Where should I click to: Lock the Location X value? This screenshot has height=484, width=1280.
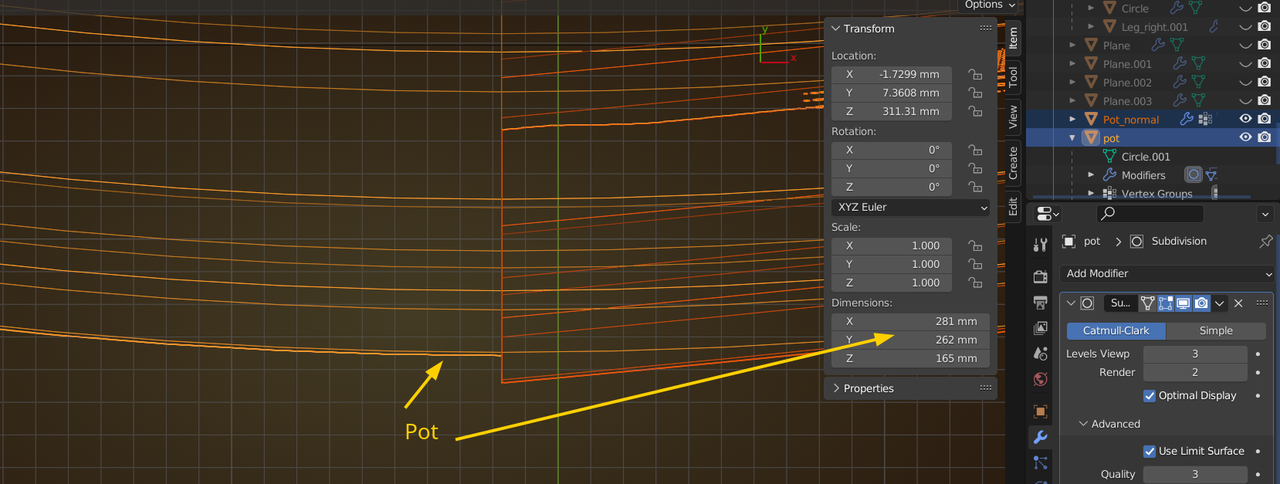[974, 74]
